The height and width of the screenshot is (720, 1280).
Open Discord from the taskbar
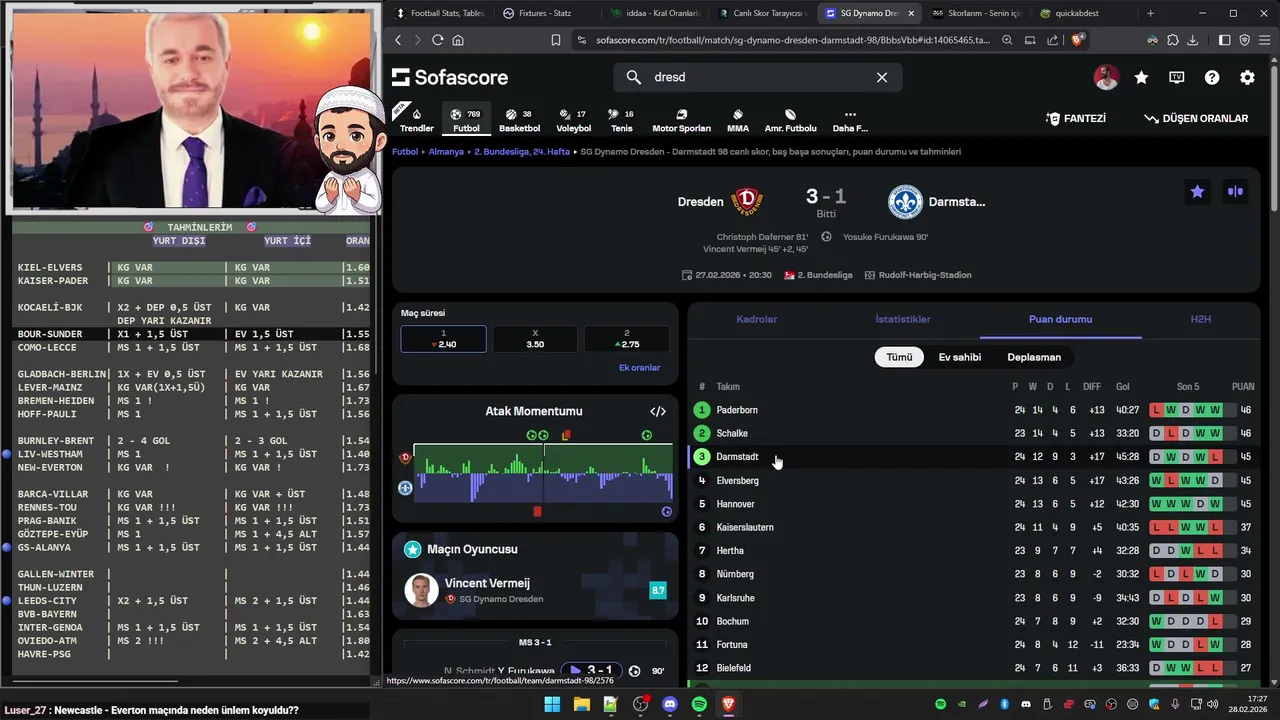coord(670,704)
